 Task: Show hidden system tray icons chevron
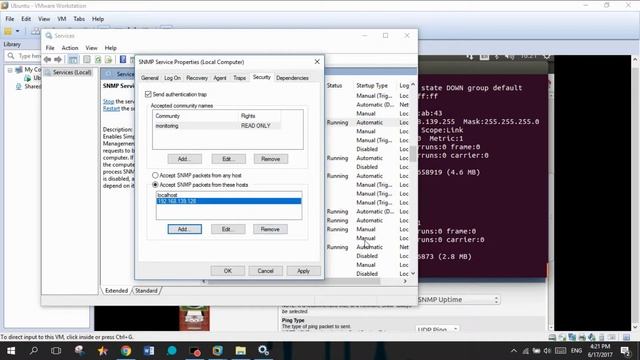pos(514,351)
